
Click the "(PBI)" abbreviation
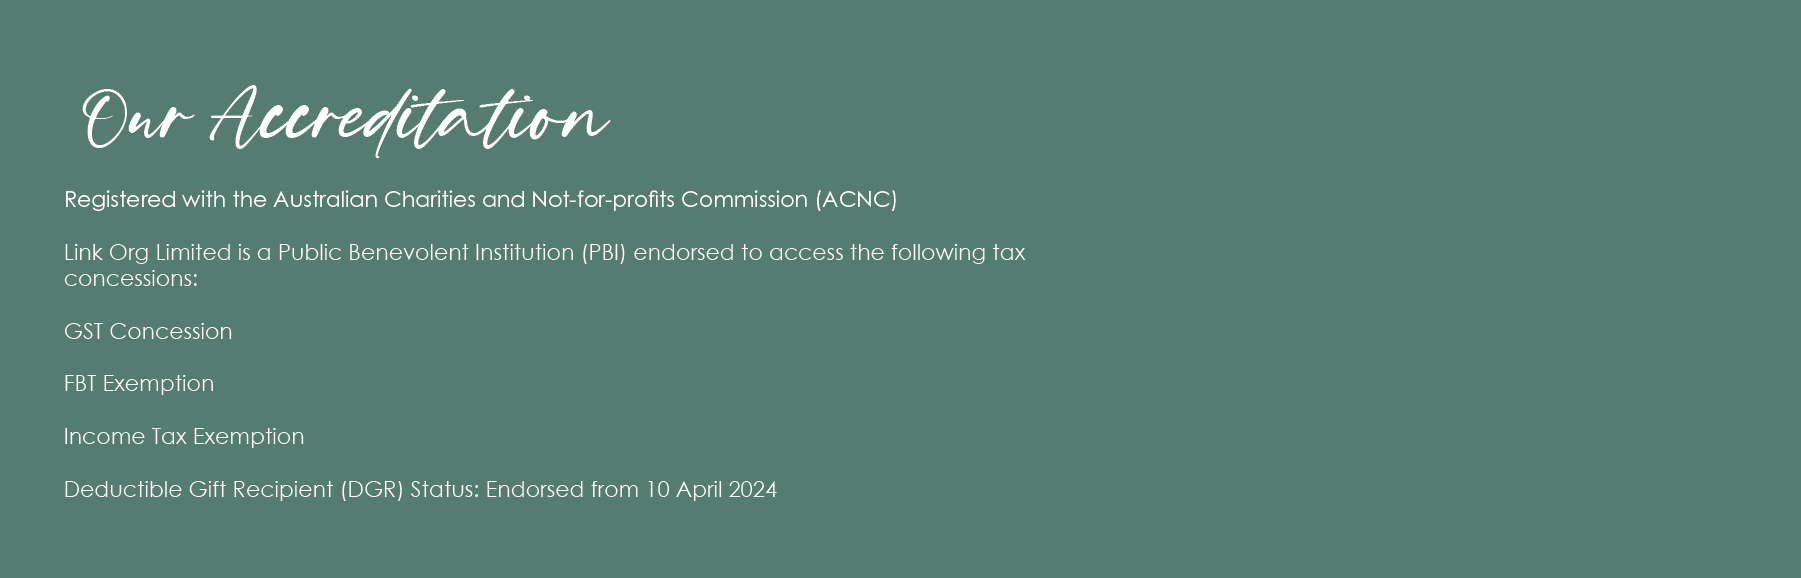(x=603, y=253)
